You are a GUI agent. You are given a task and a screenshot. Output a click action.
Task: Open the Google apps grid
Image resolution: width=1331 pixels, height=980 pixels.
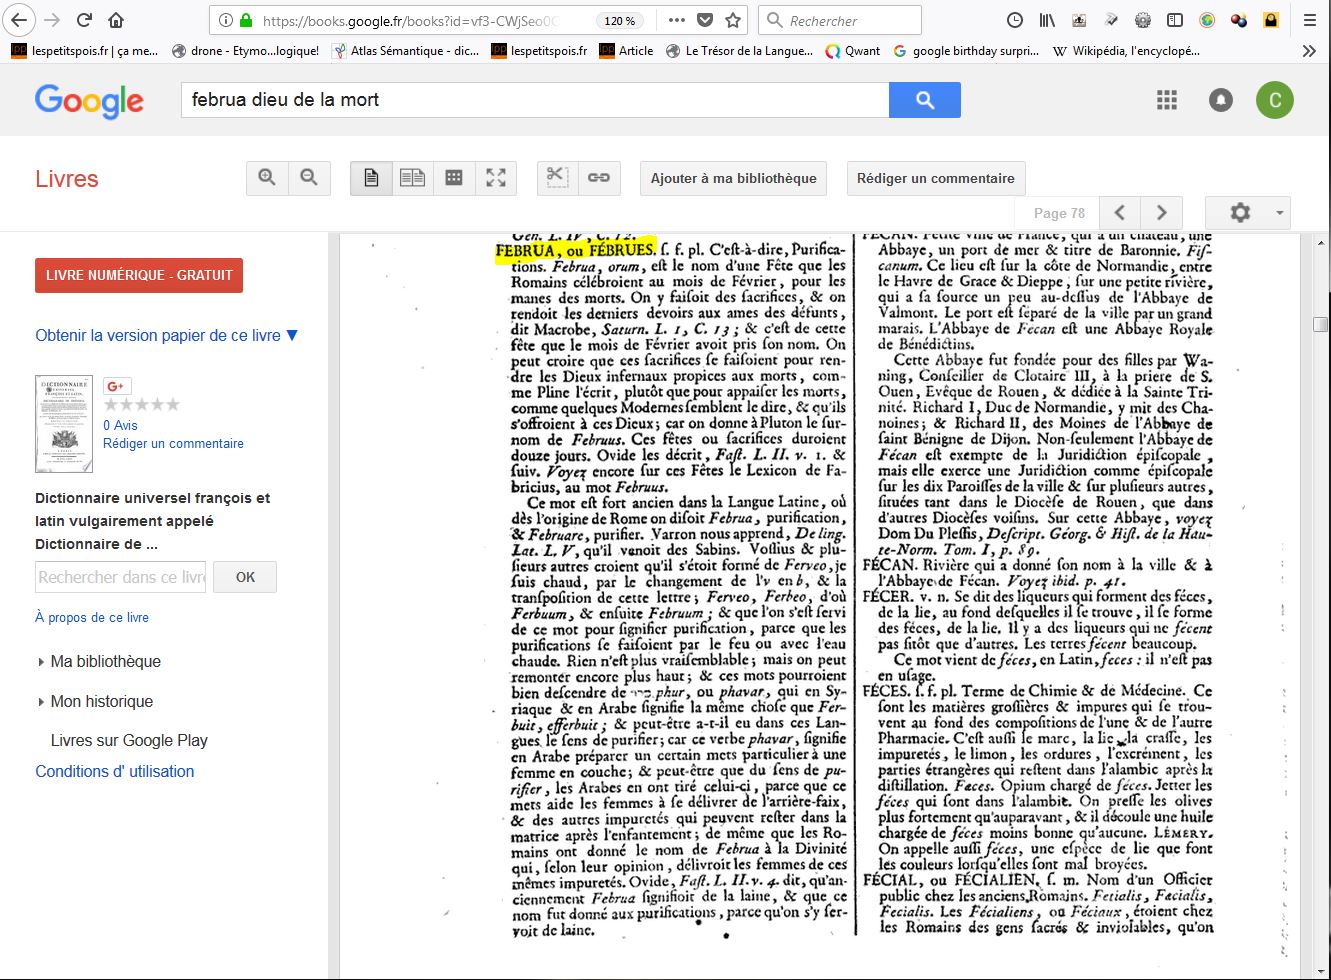(x=1166, y=100)
